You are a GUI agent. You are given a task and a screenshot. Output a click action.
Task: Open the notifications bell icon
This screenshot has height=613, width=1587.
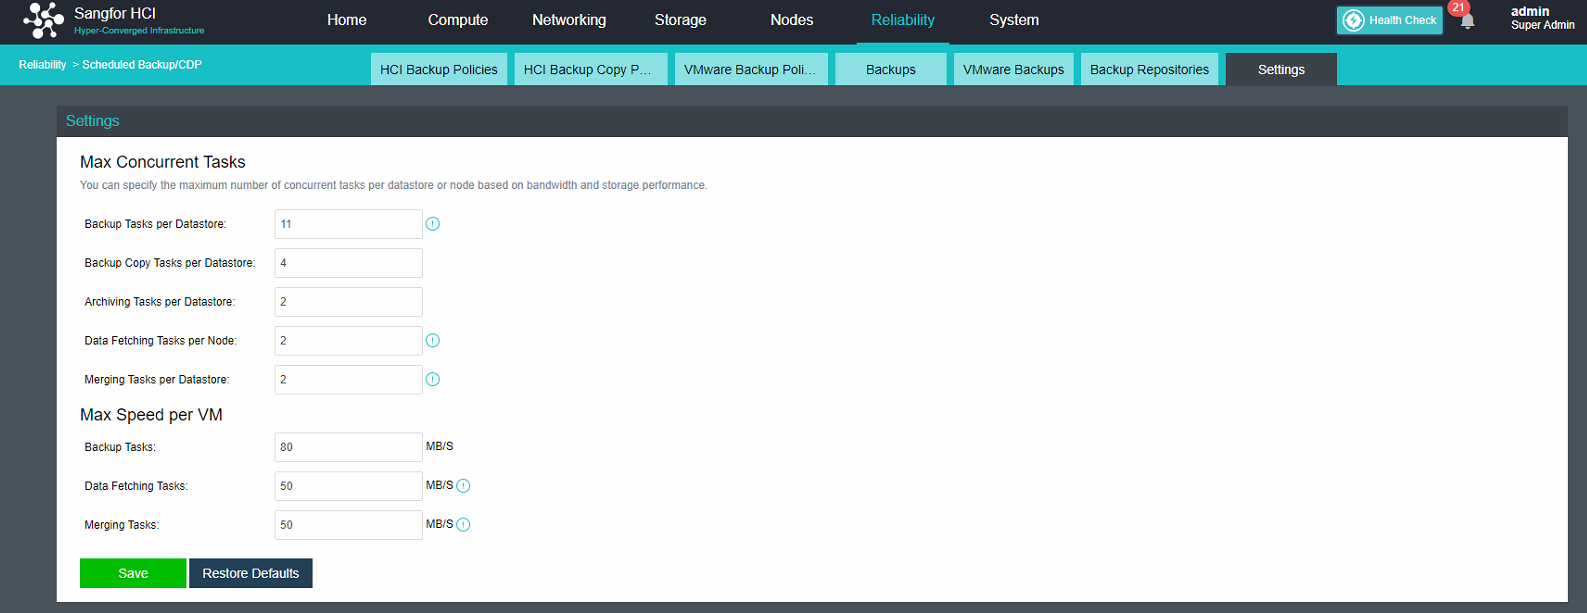(x=1467, y=21)
